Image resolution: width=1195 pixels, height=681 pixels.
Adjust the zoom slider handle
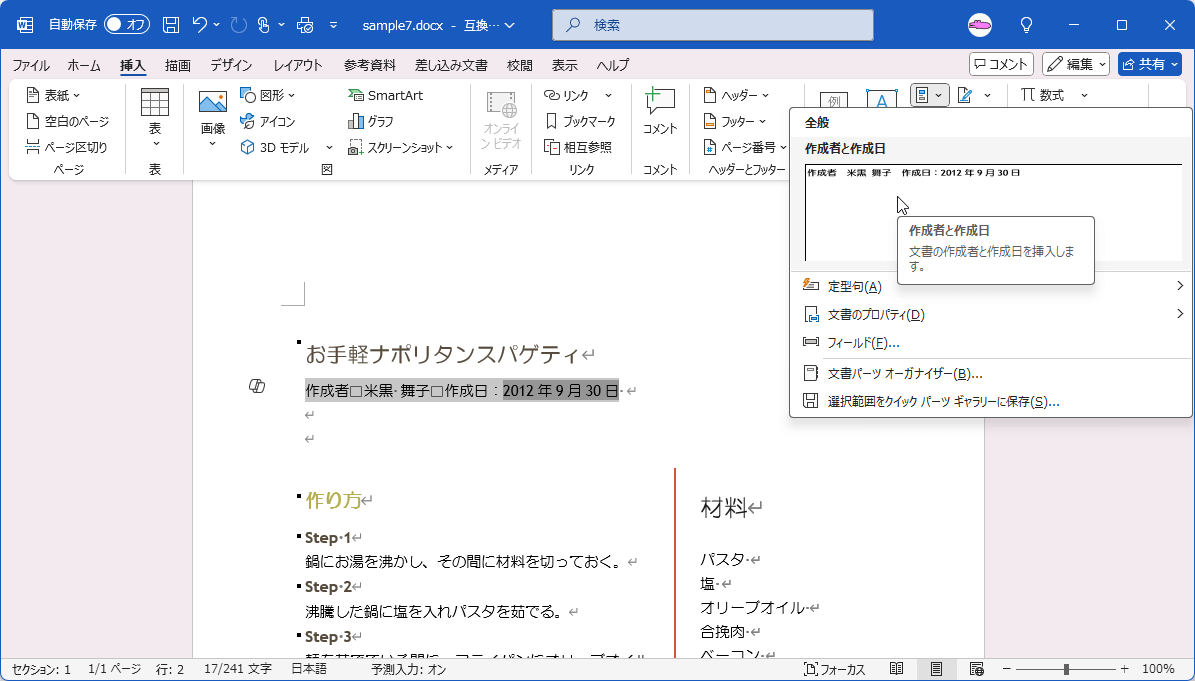click(1065, 669)
